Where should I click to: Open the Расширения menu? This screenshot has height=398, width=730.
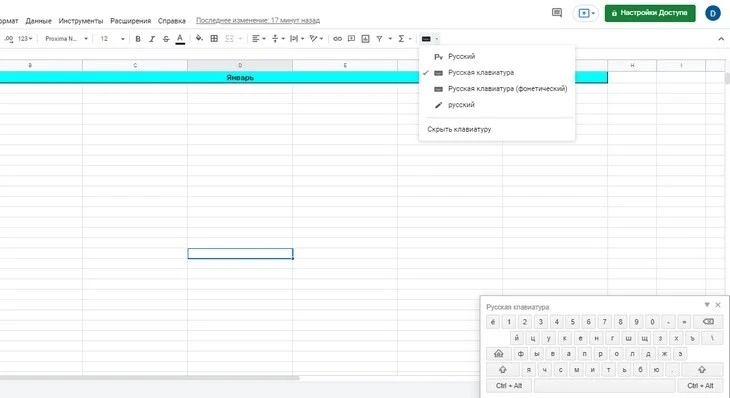pos(130,21)
